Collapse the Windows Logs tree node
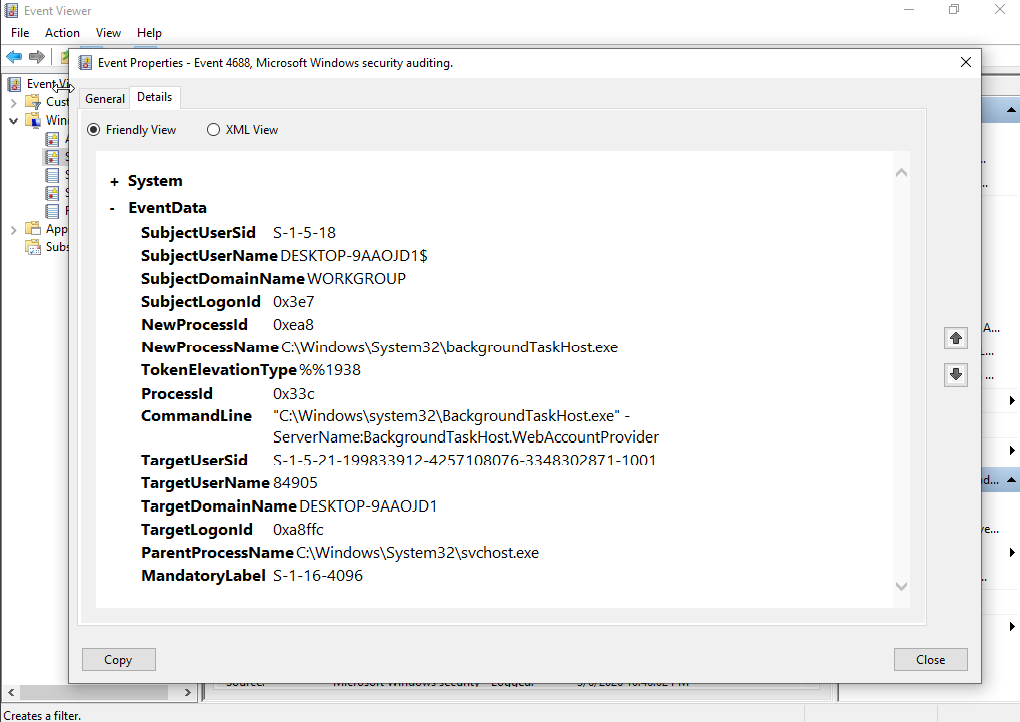This screenshot has height=722, width=1020. (14, 120)
